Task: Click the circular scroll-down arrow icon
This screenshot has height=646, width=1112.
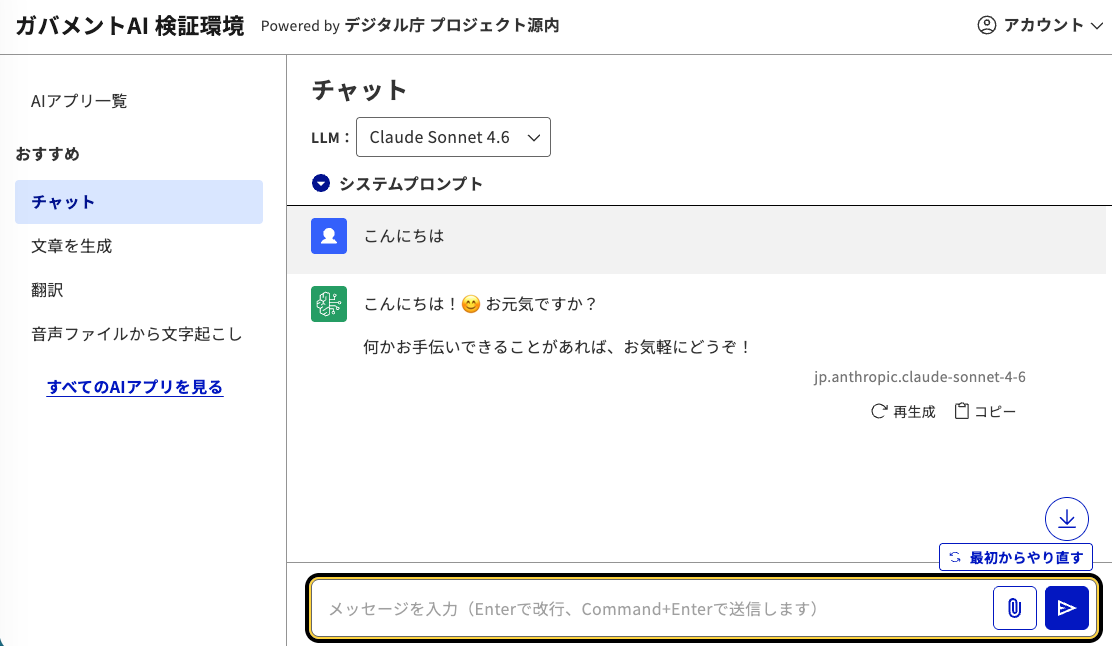Action: [x=1067, y=518]
